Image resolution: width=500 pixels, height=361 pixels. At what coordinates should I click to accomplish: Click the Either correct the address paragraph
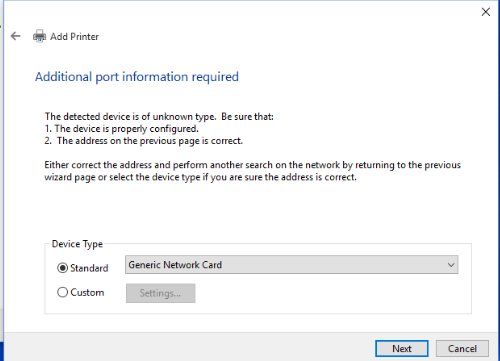[x=252, y=171]
